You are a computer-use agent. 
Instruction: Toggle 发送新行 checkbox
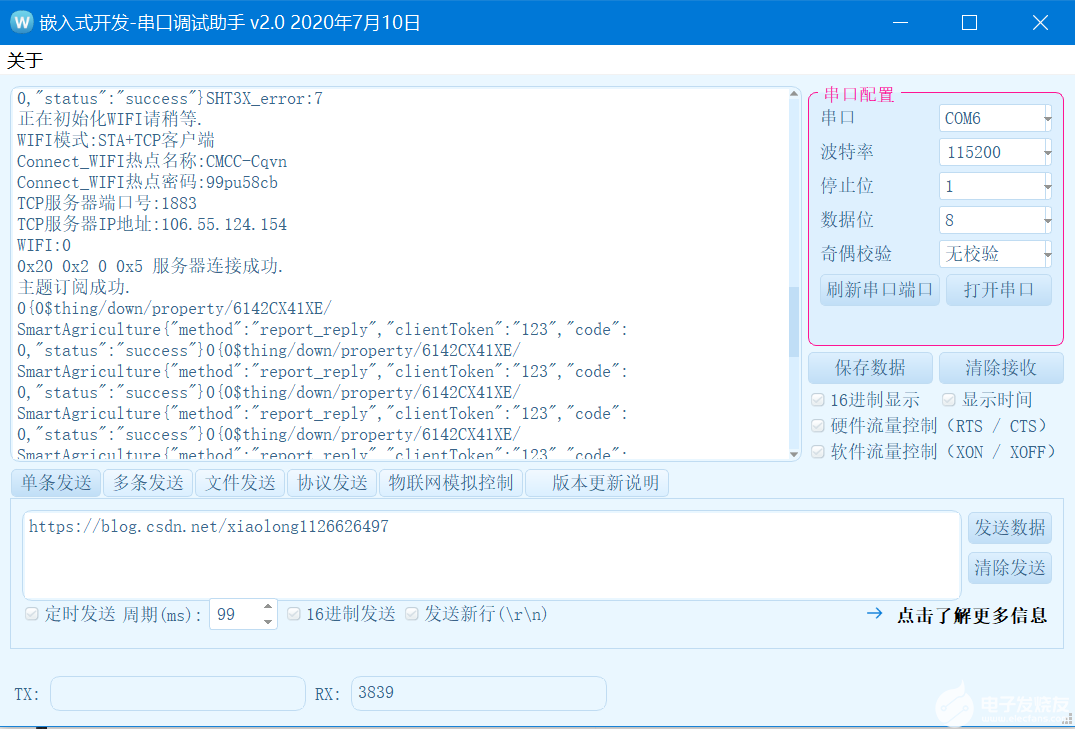click(x=411, y=614)
